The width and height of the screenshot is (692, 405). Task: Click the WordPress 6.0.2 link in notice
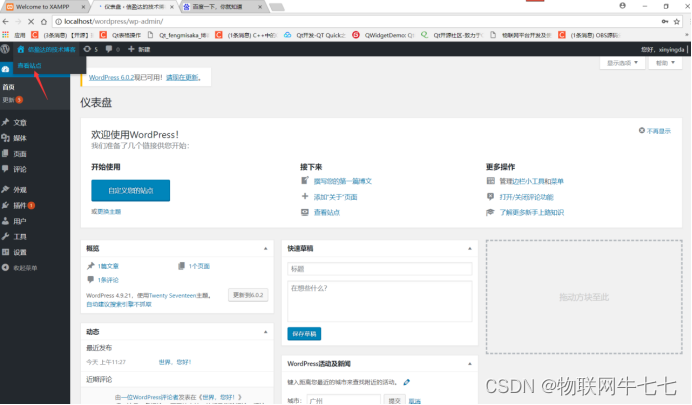(112, 77)
